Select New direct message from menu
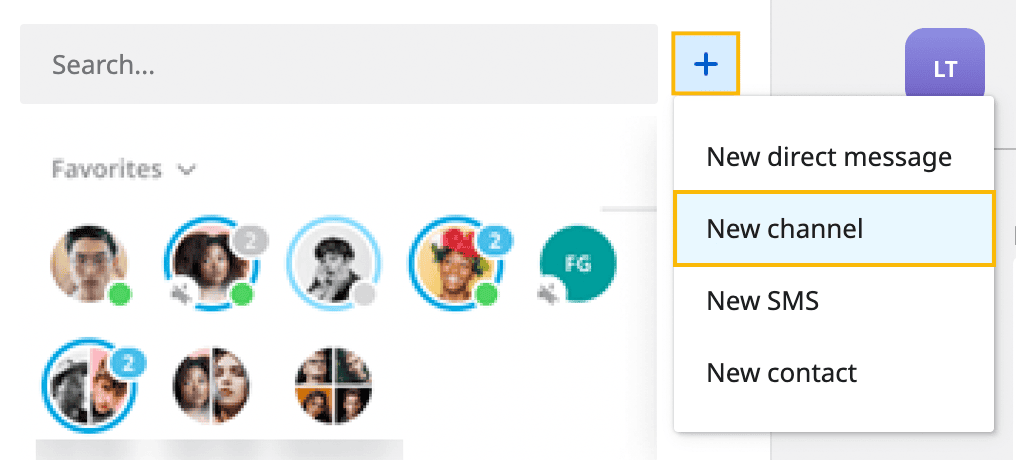The height and width of the screenshot is (460, 1016). pos(829,157)
